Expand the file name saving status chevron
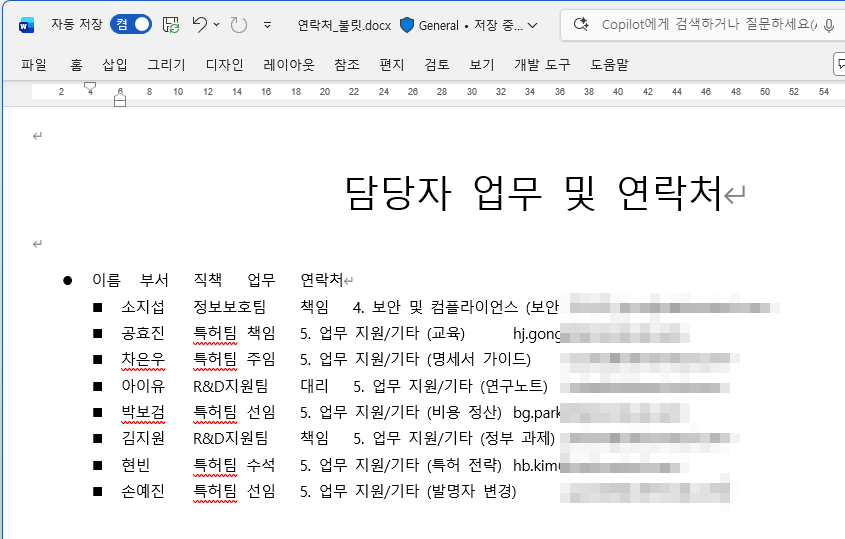 coord(532,25)
